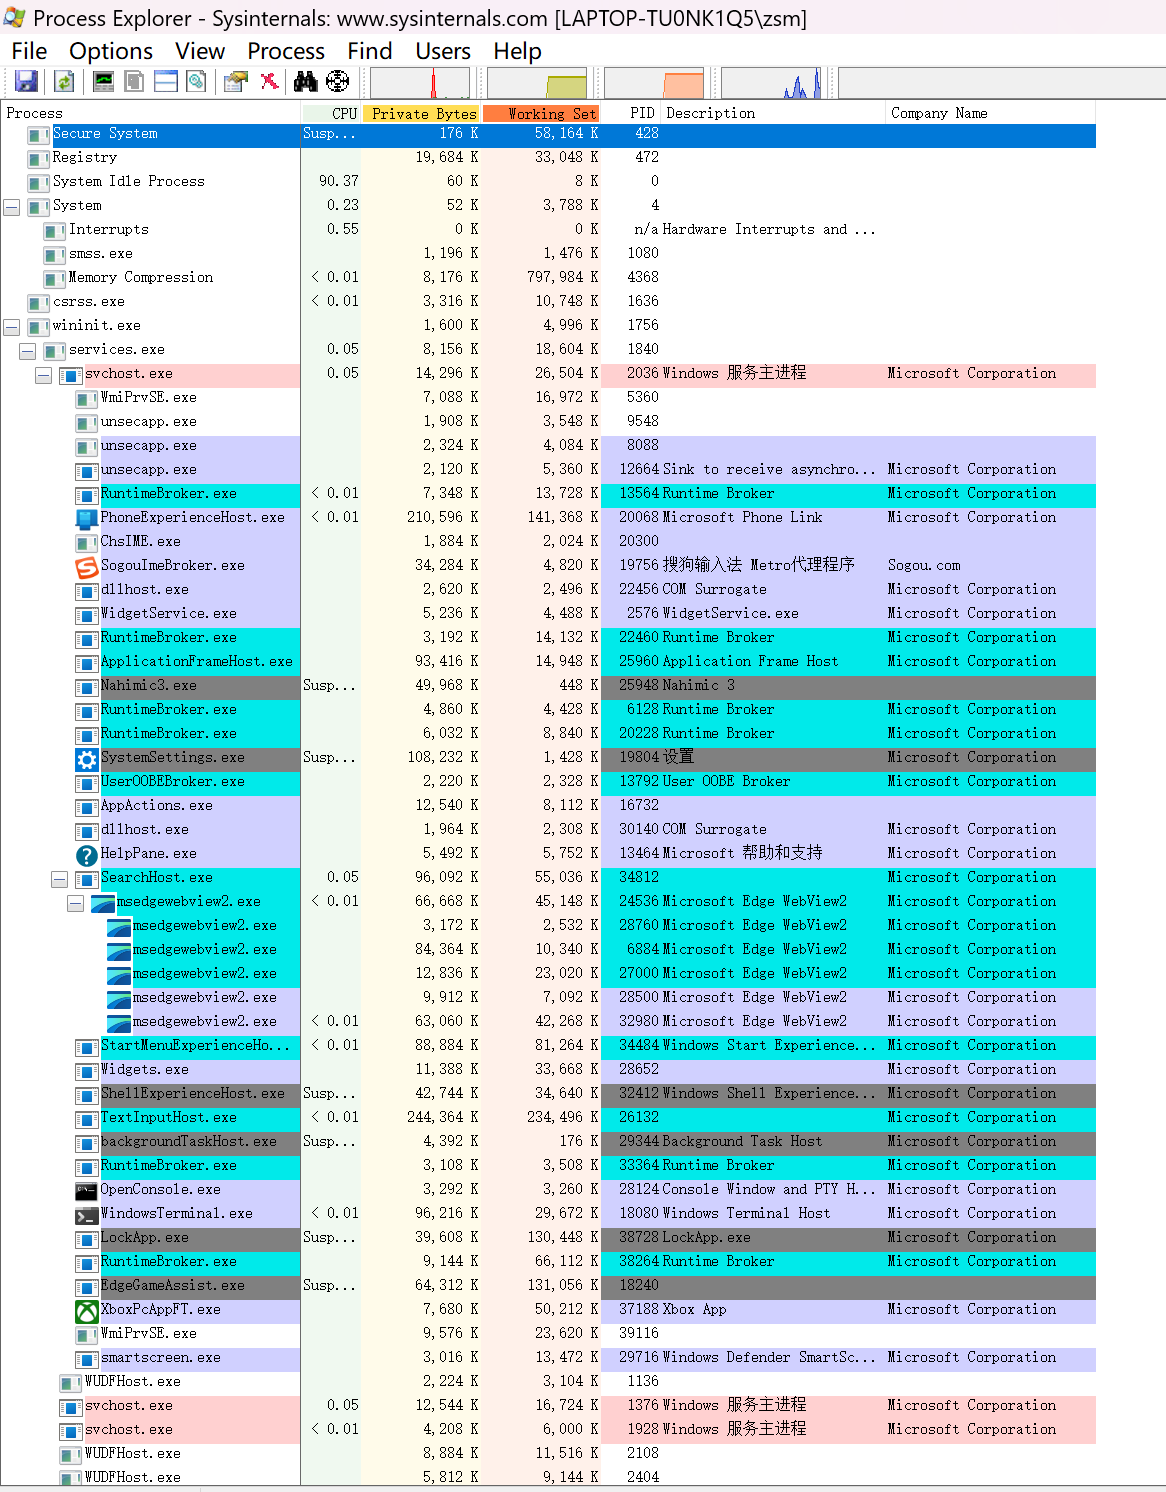Click the LockApp.exe process icon

(x=87, y=1238)
